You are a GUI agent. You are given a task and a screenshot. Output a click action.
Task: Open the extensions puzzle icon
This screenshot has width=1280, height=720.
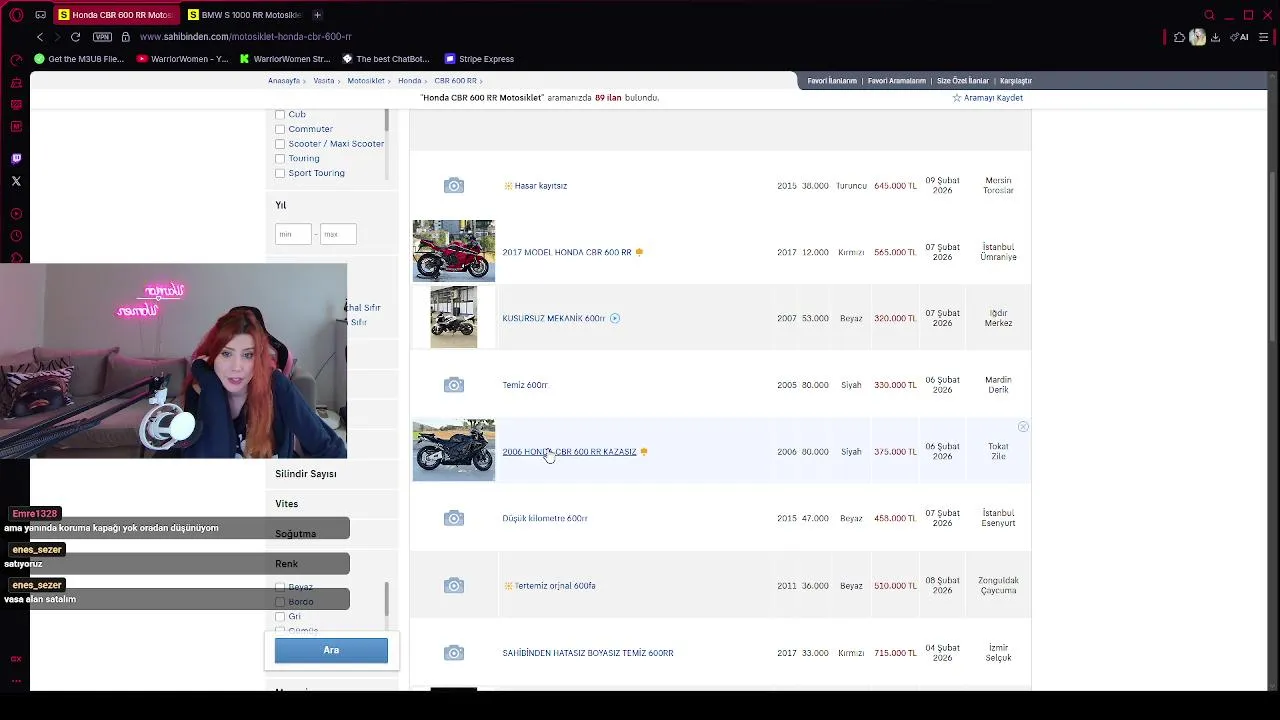(1180, 37)
